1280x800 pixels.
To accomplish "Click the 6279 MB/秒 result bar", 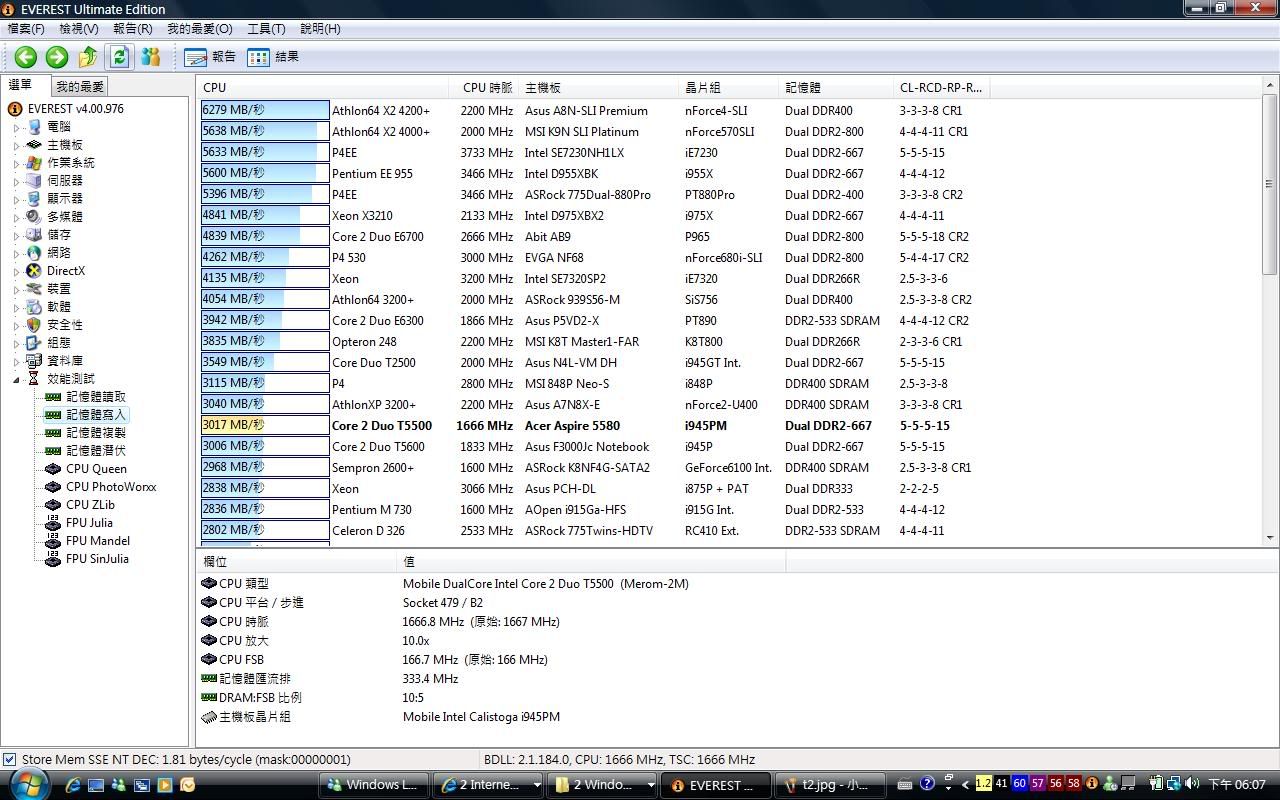I will (265, 111).
